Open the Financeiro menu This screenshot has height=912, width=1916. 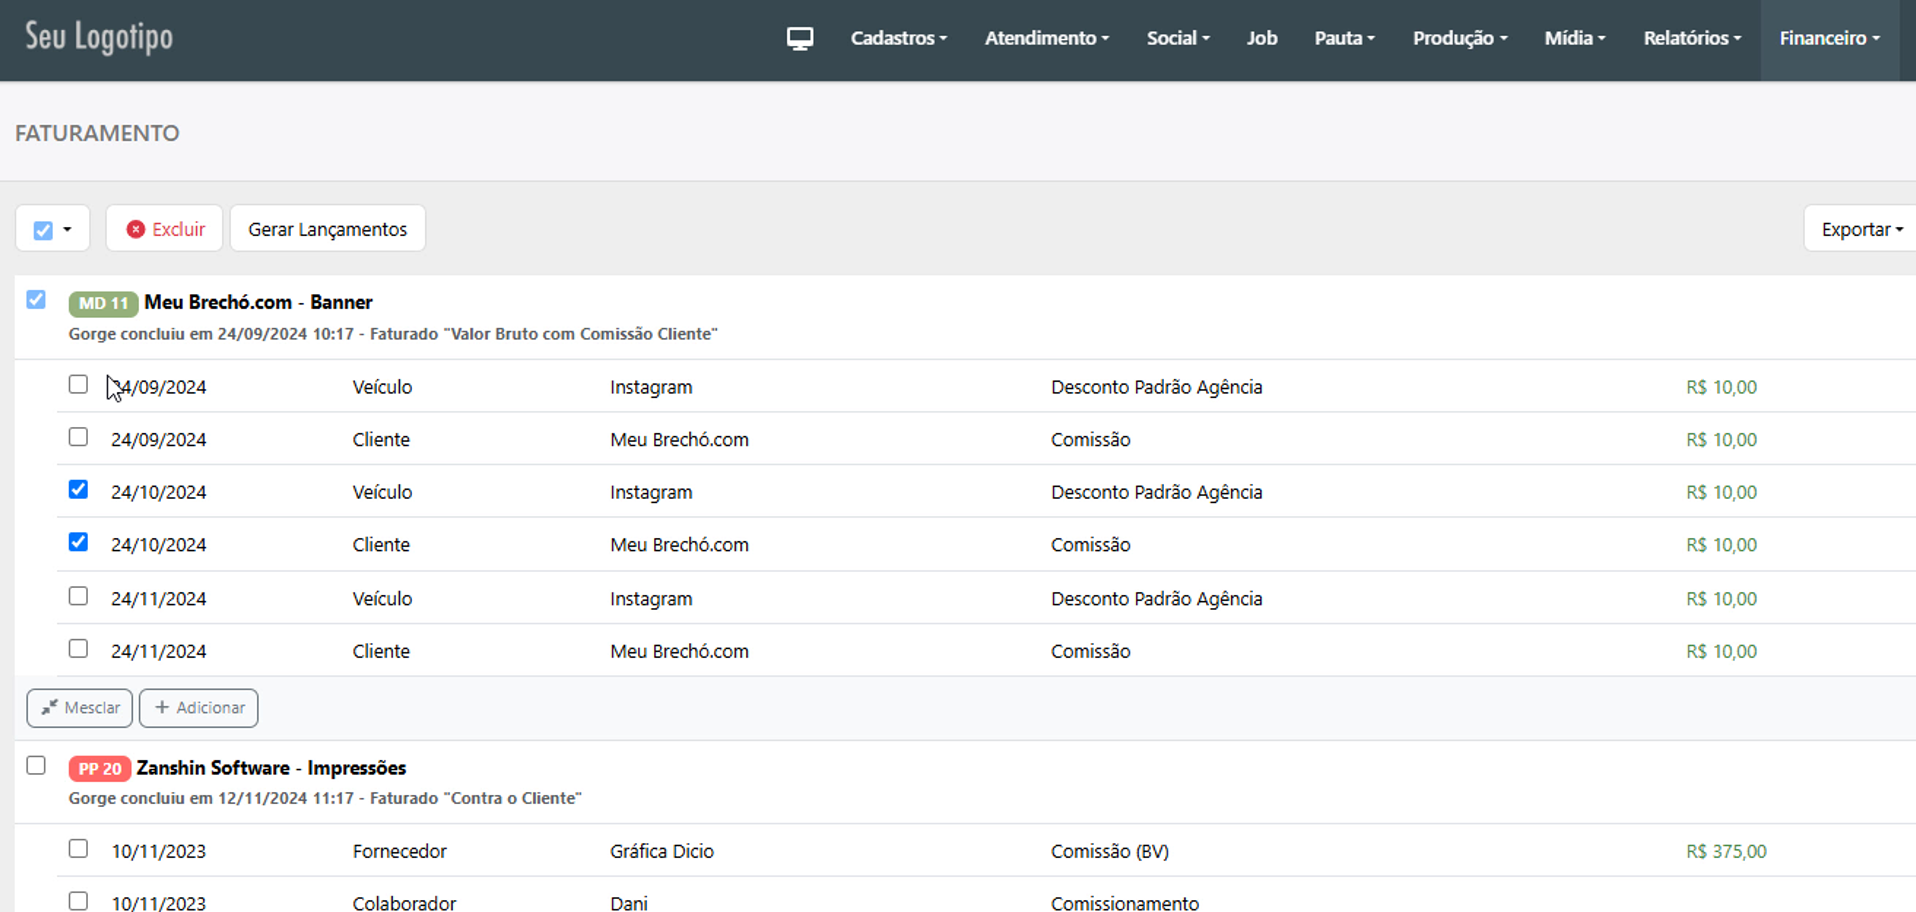click(x=1829, y=38)
